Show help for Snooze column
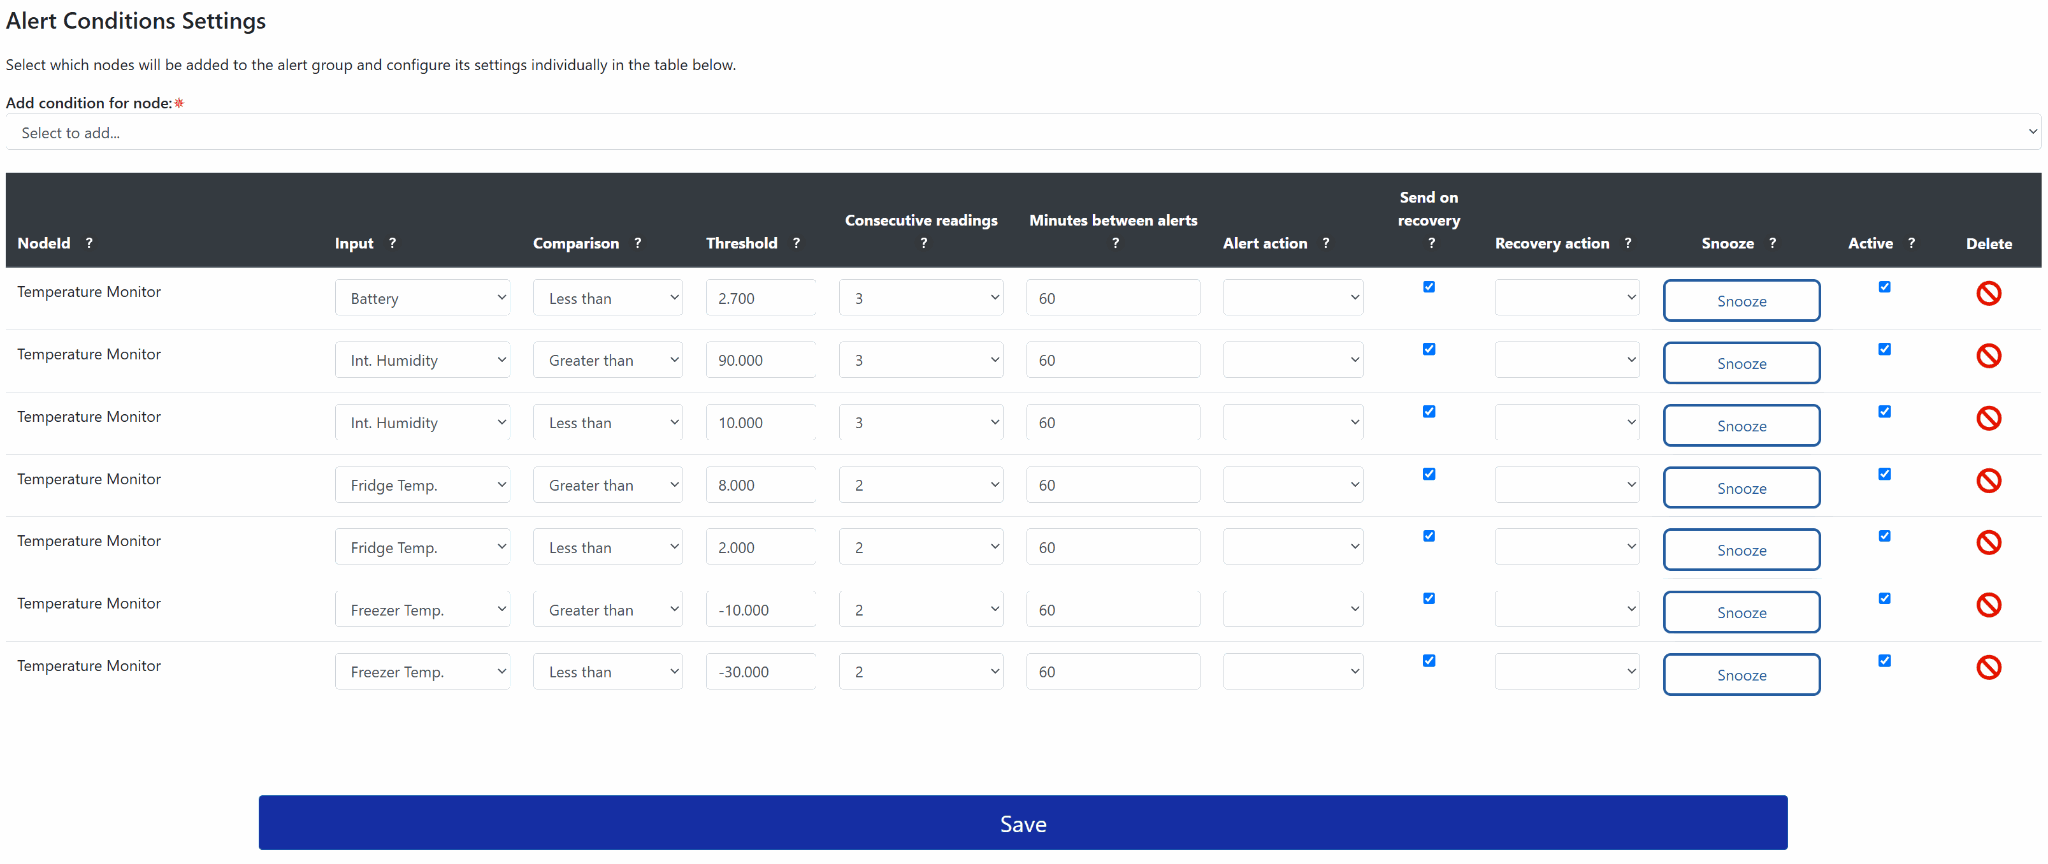Image resolution: width=2048 pixels, height=864 pixels. (1772, 243)
